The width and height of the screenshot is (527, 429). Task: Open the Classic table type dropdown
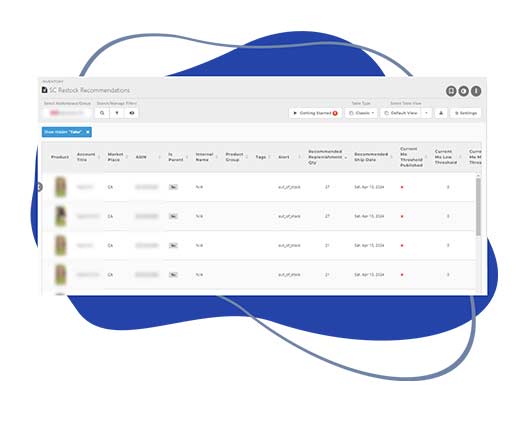362,113
